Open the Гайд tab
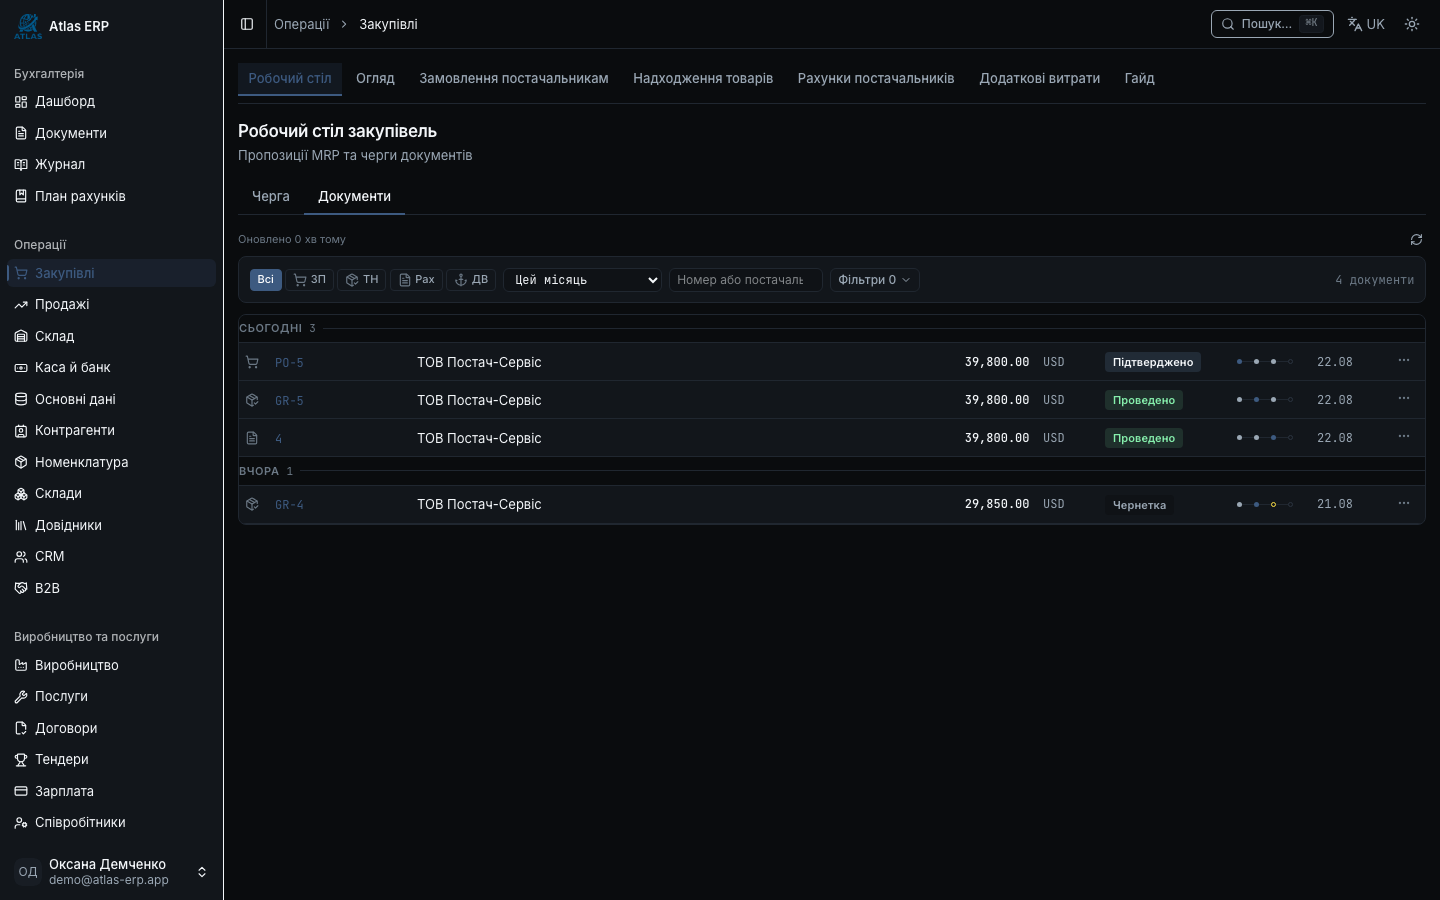This screenshot has height=900, width=1440. pyautogui.click(x=1139, y=78)
